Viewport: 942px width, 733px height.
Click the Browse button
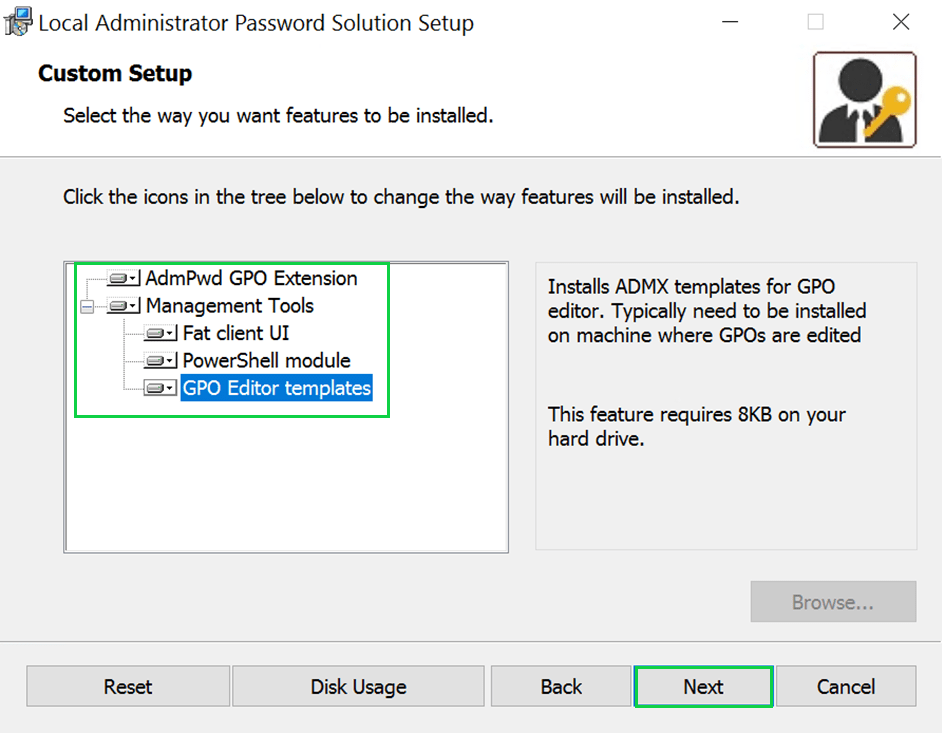(x=833, y=602)
